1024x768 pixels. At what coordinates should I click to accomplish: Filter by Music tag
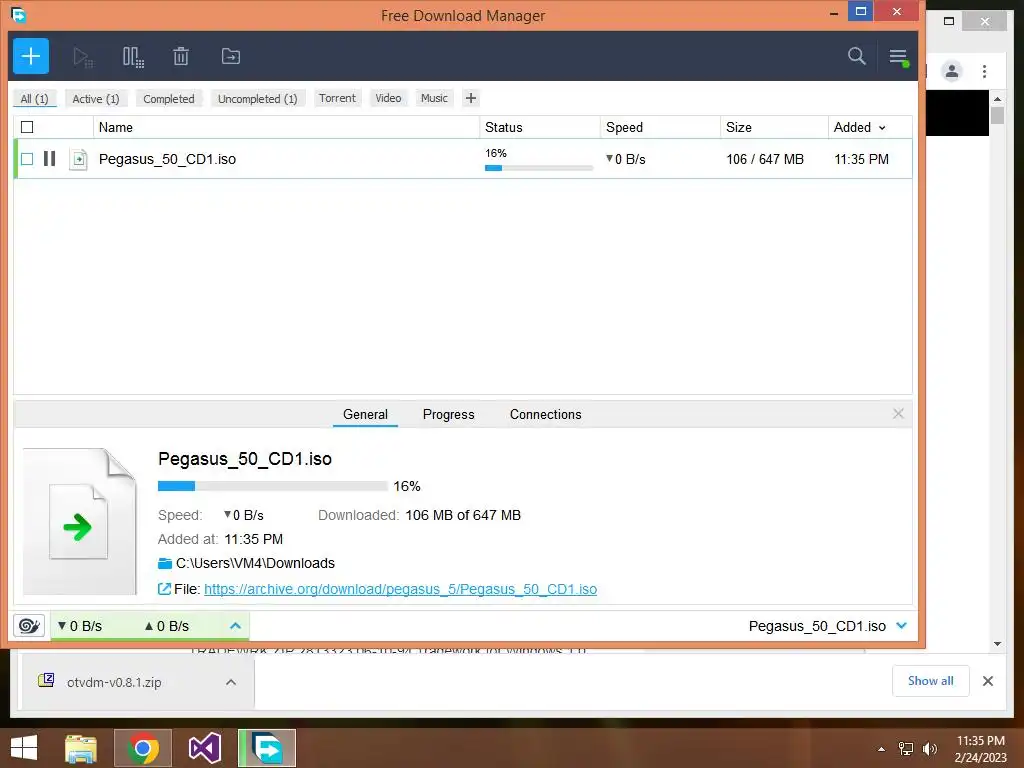click(x=434, y=98)
